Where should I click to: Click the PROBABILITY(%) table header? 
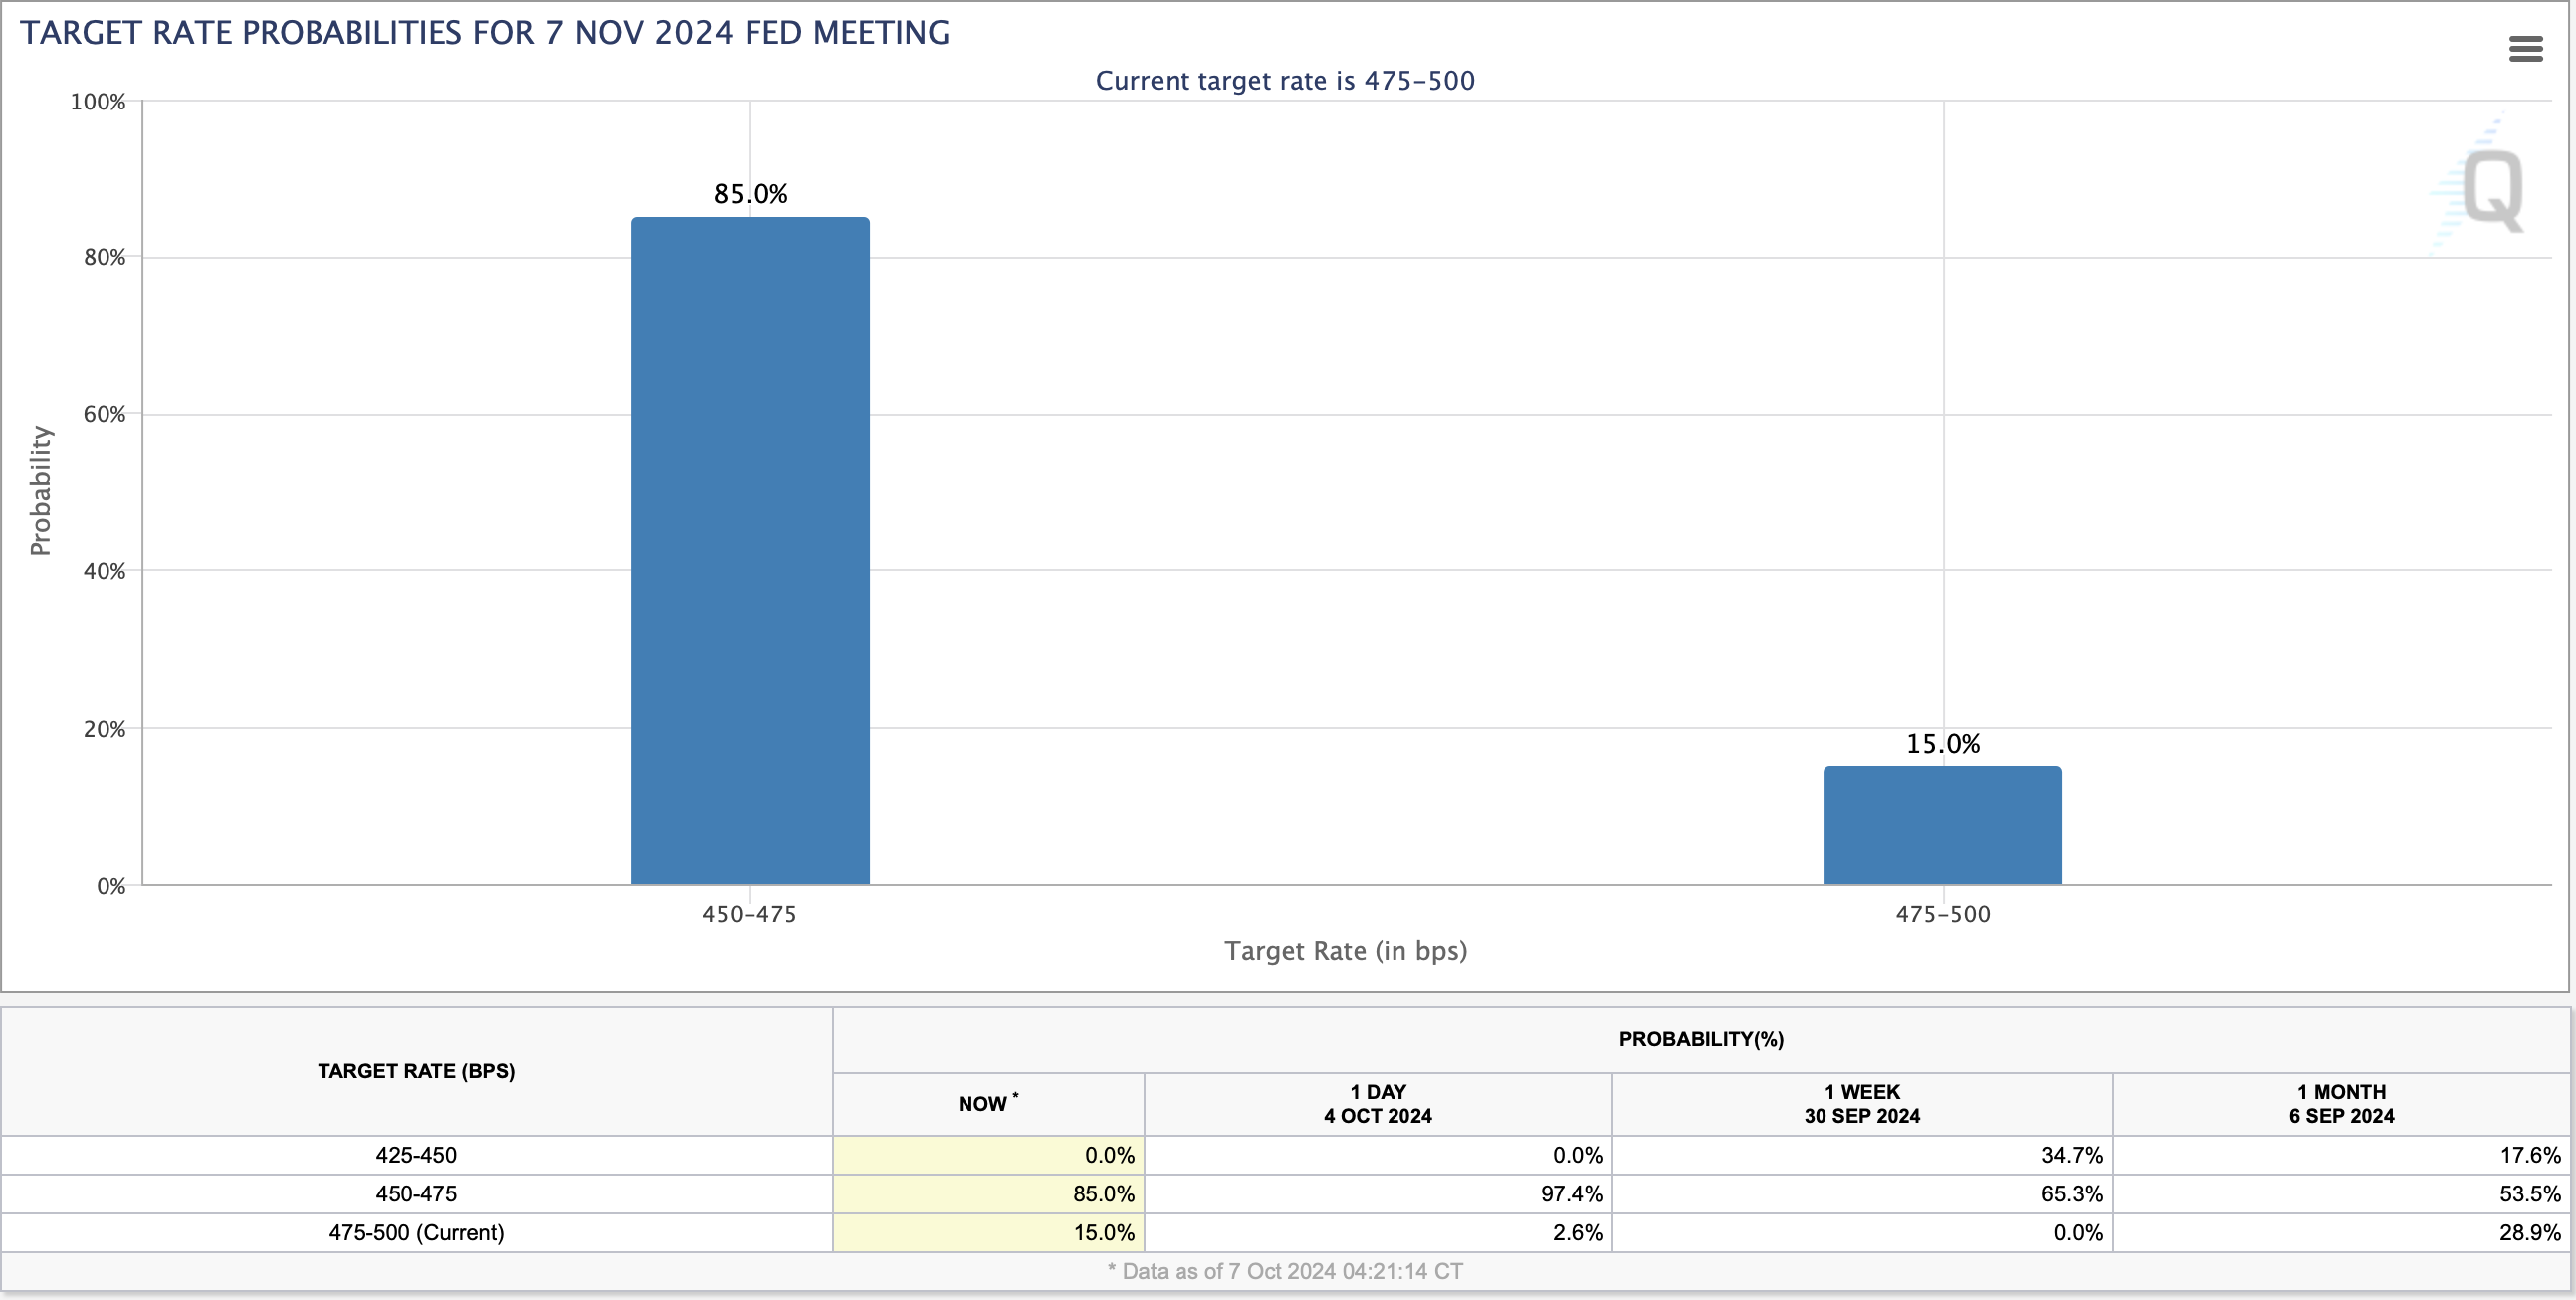[1701, 1039]
